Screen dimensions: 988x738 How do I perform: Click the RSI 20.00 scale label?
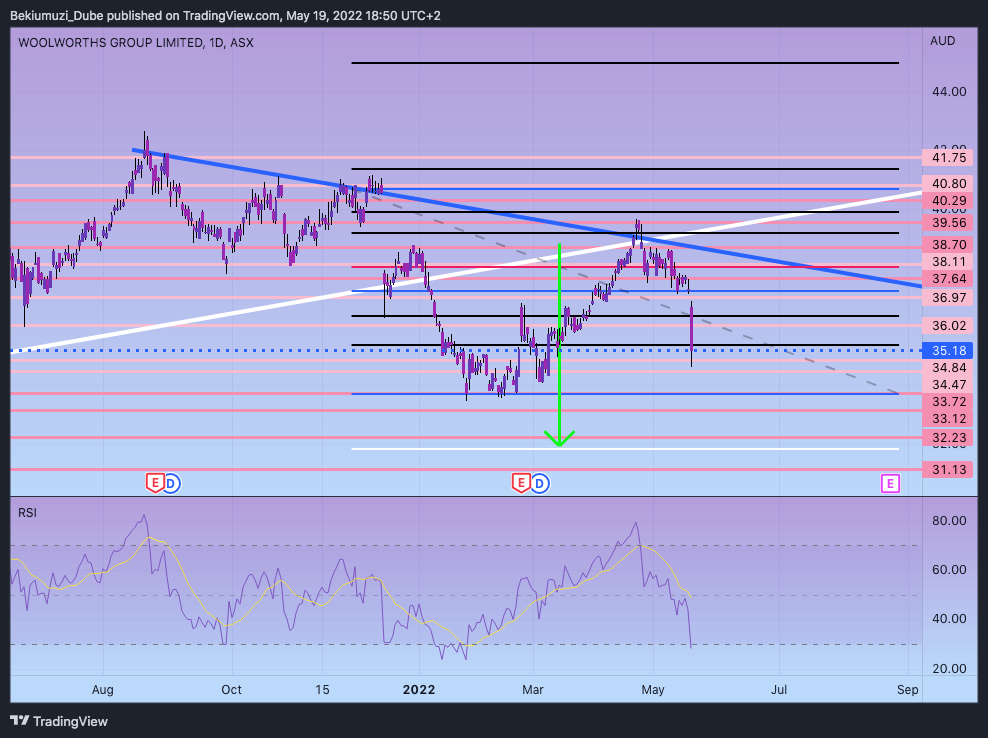pos(949,669)
